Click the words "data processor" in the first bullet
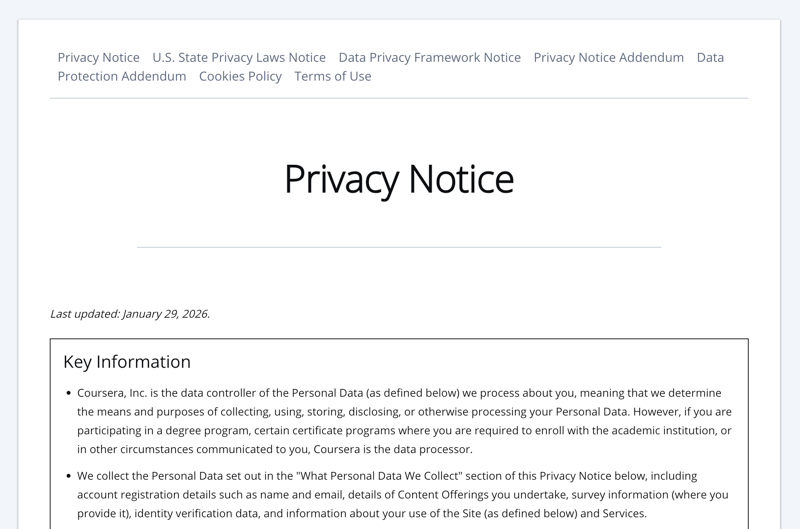Screen dimensions: 800x529 [x=435, y=450]
